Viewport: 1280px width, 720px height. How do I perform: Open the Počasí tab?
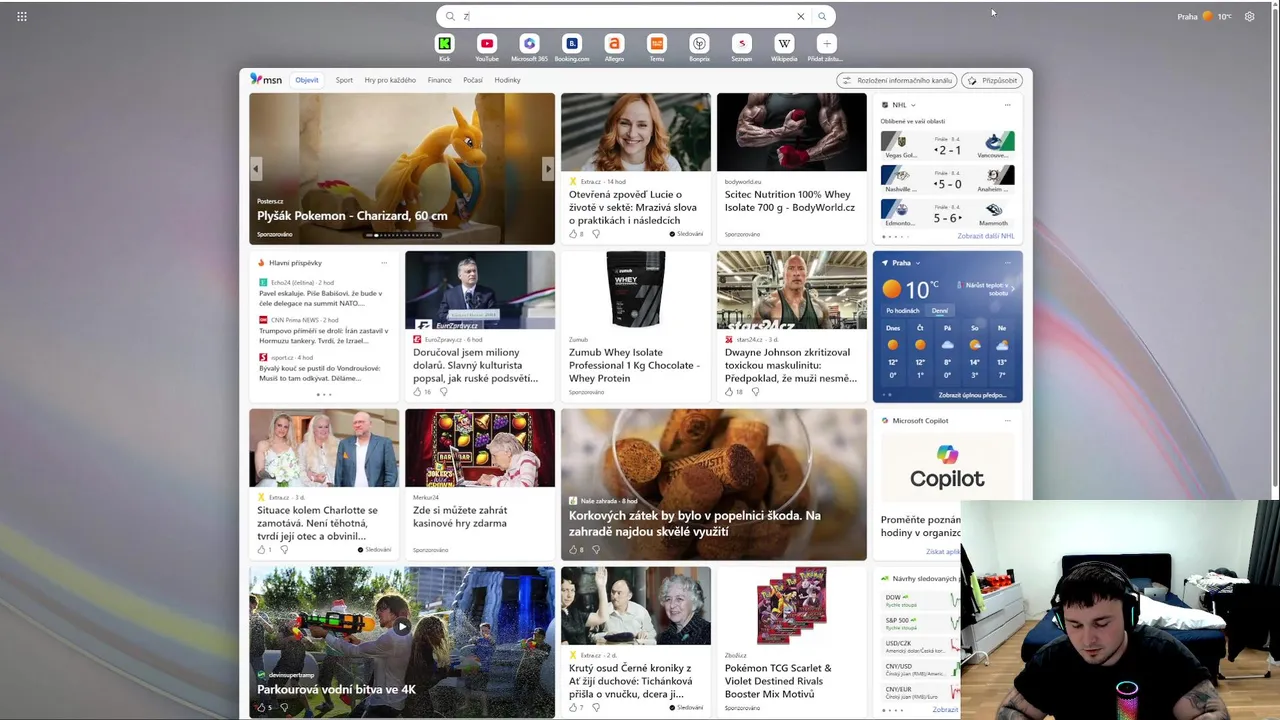click(x=473, y=80)
